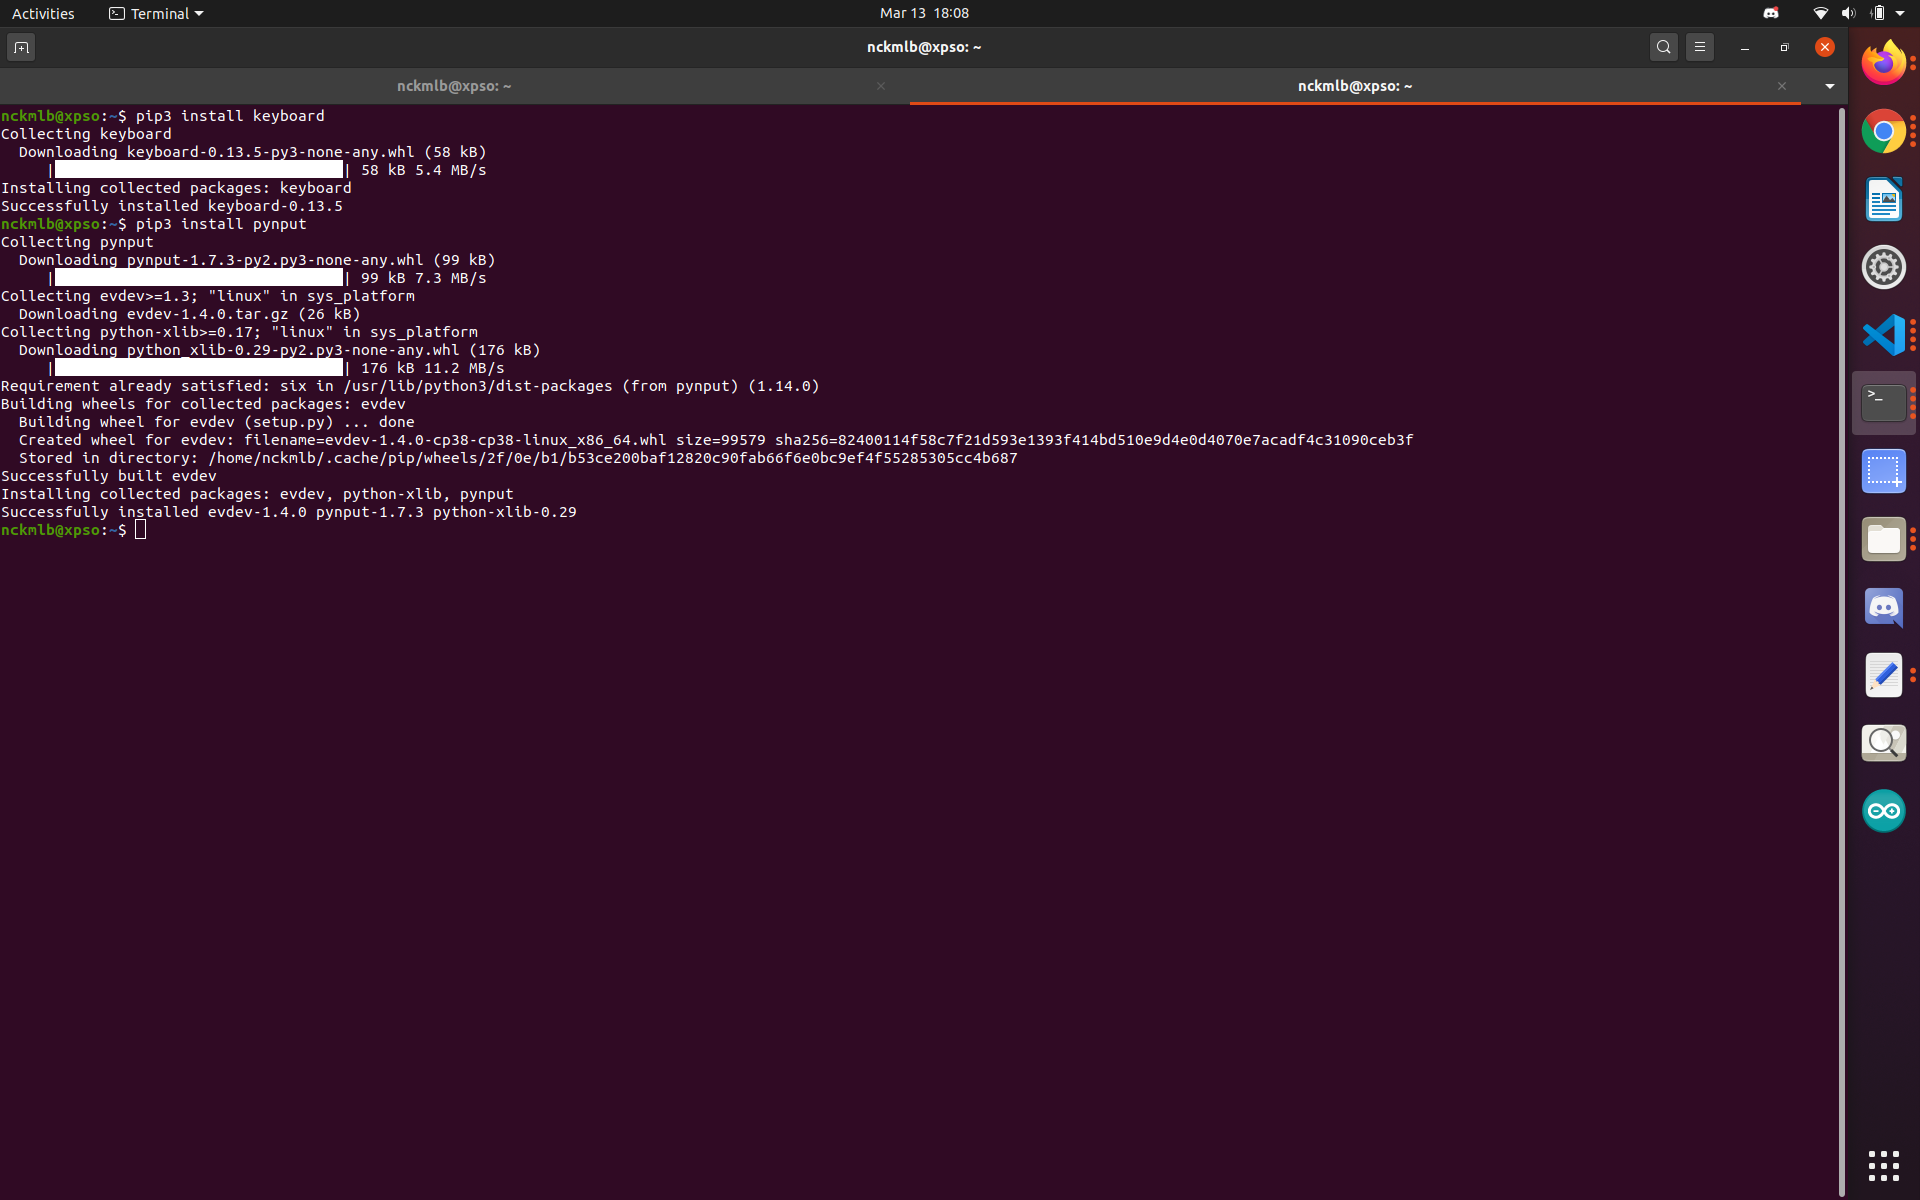Switch to the first terminal tab
1920x1200 pixels.
pyautogui.click(x=453, y=86)
